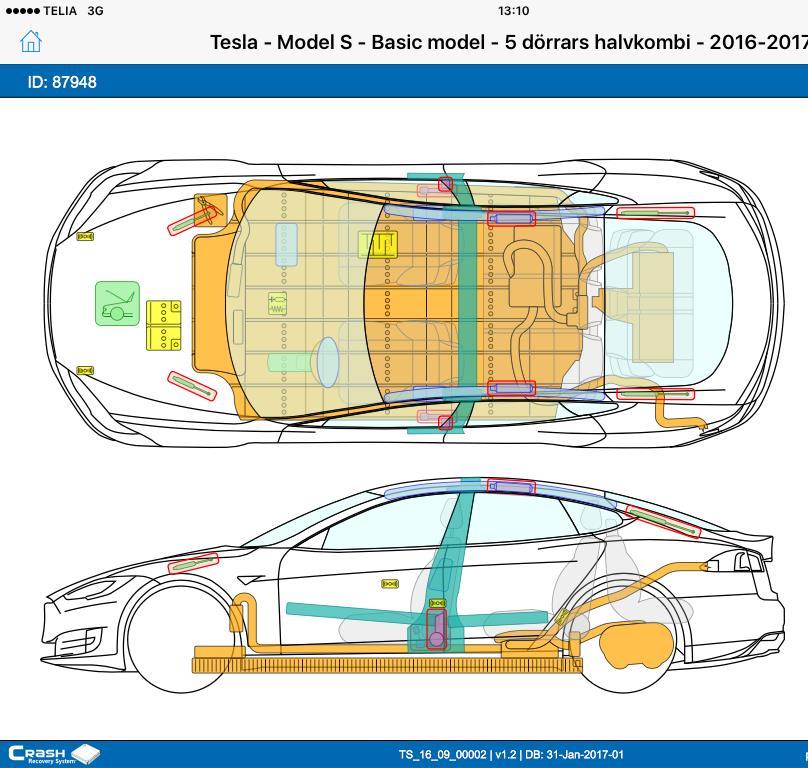Viewport: 808px width, 768px height.
Task: Select the orange rear drive unit in side view
Action: [x=636, y=647]
